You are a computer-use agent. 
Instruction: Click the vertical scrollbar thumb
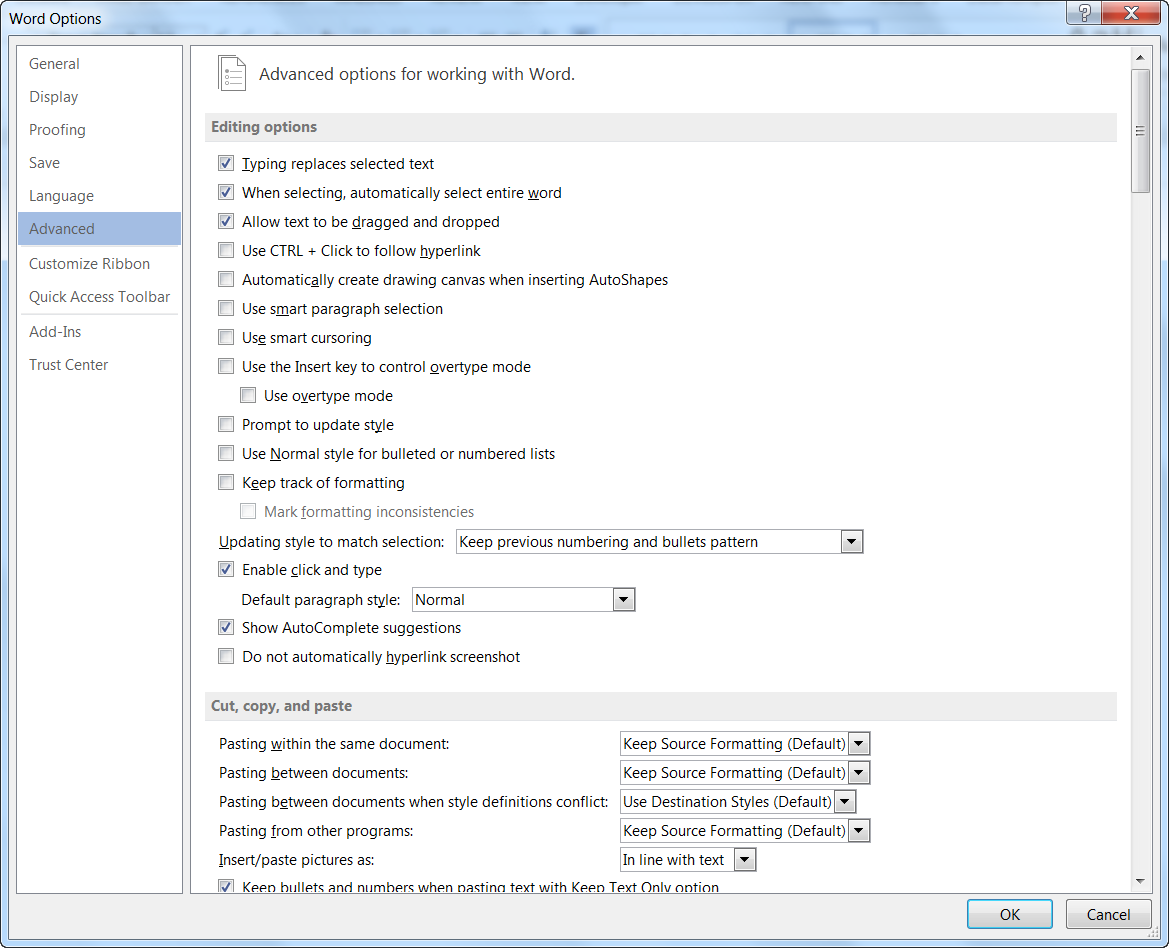(1140, 131)
